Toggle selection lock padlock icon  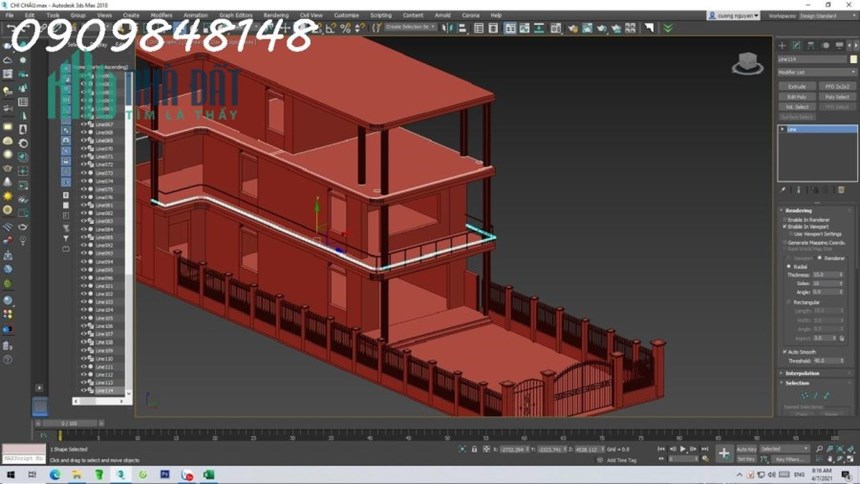(x=474, y=449)
